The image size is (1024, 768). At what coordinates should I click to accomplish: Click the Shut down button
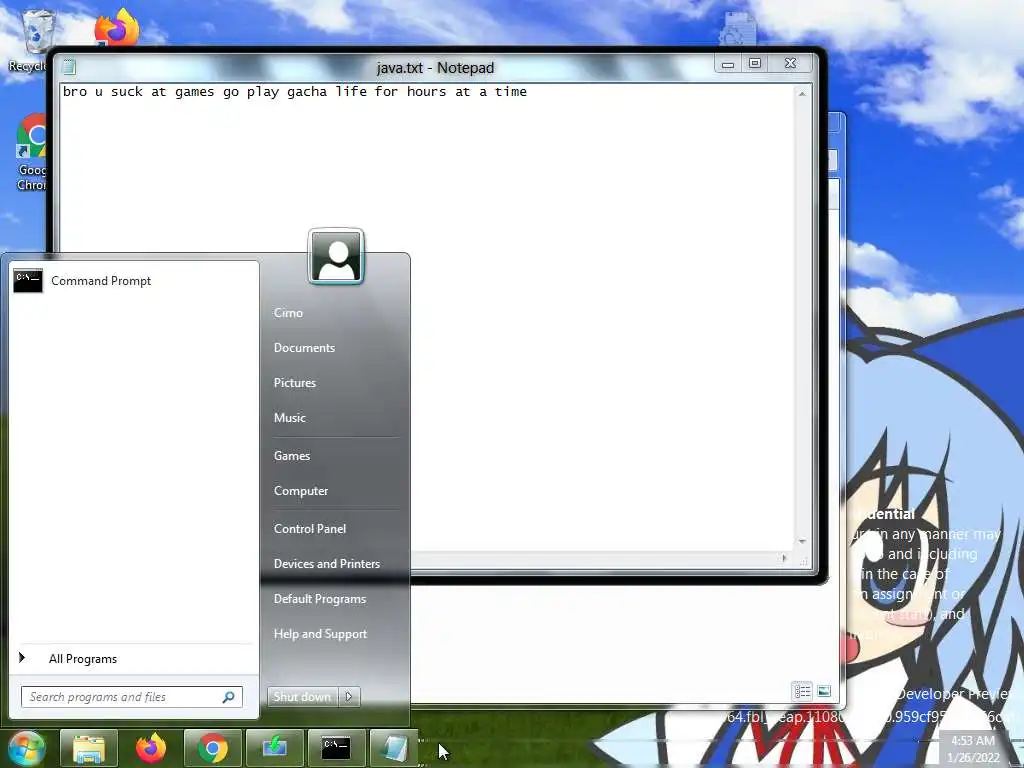pyautogui.click(x=302, y=697)
